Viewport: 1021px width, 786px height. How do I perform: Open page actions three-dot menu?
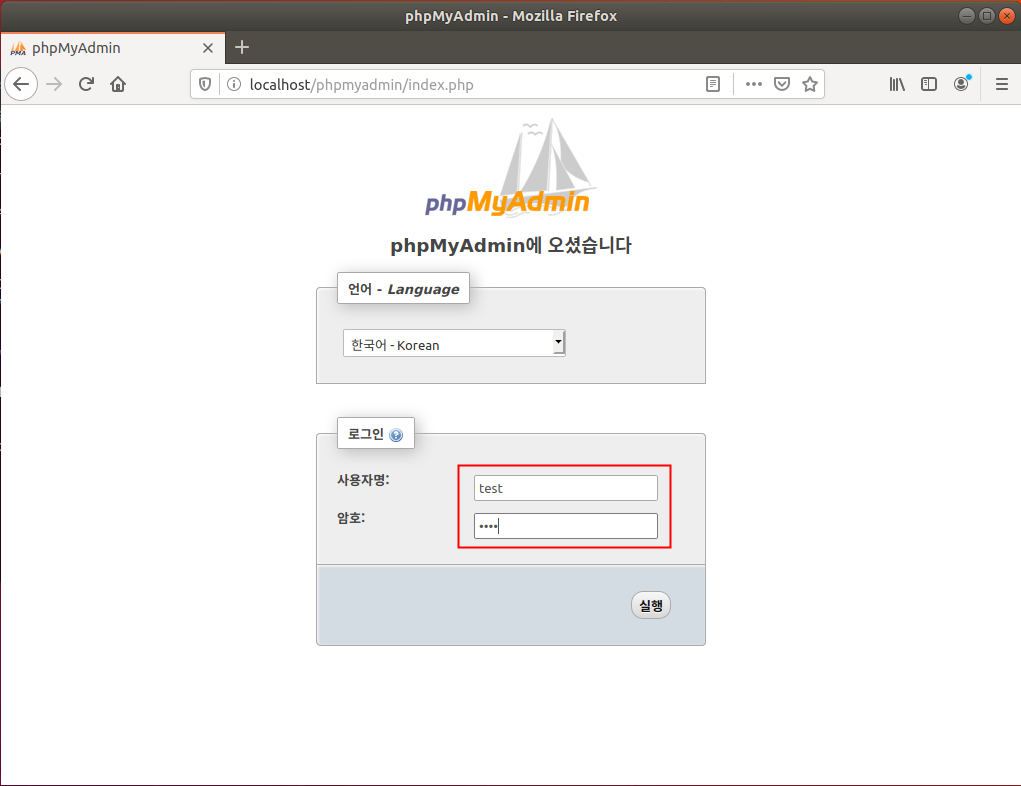point(754,84)
